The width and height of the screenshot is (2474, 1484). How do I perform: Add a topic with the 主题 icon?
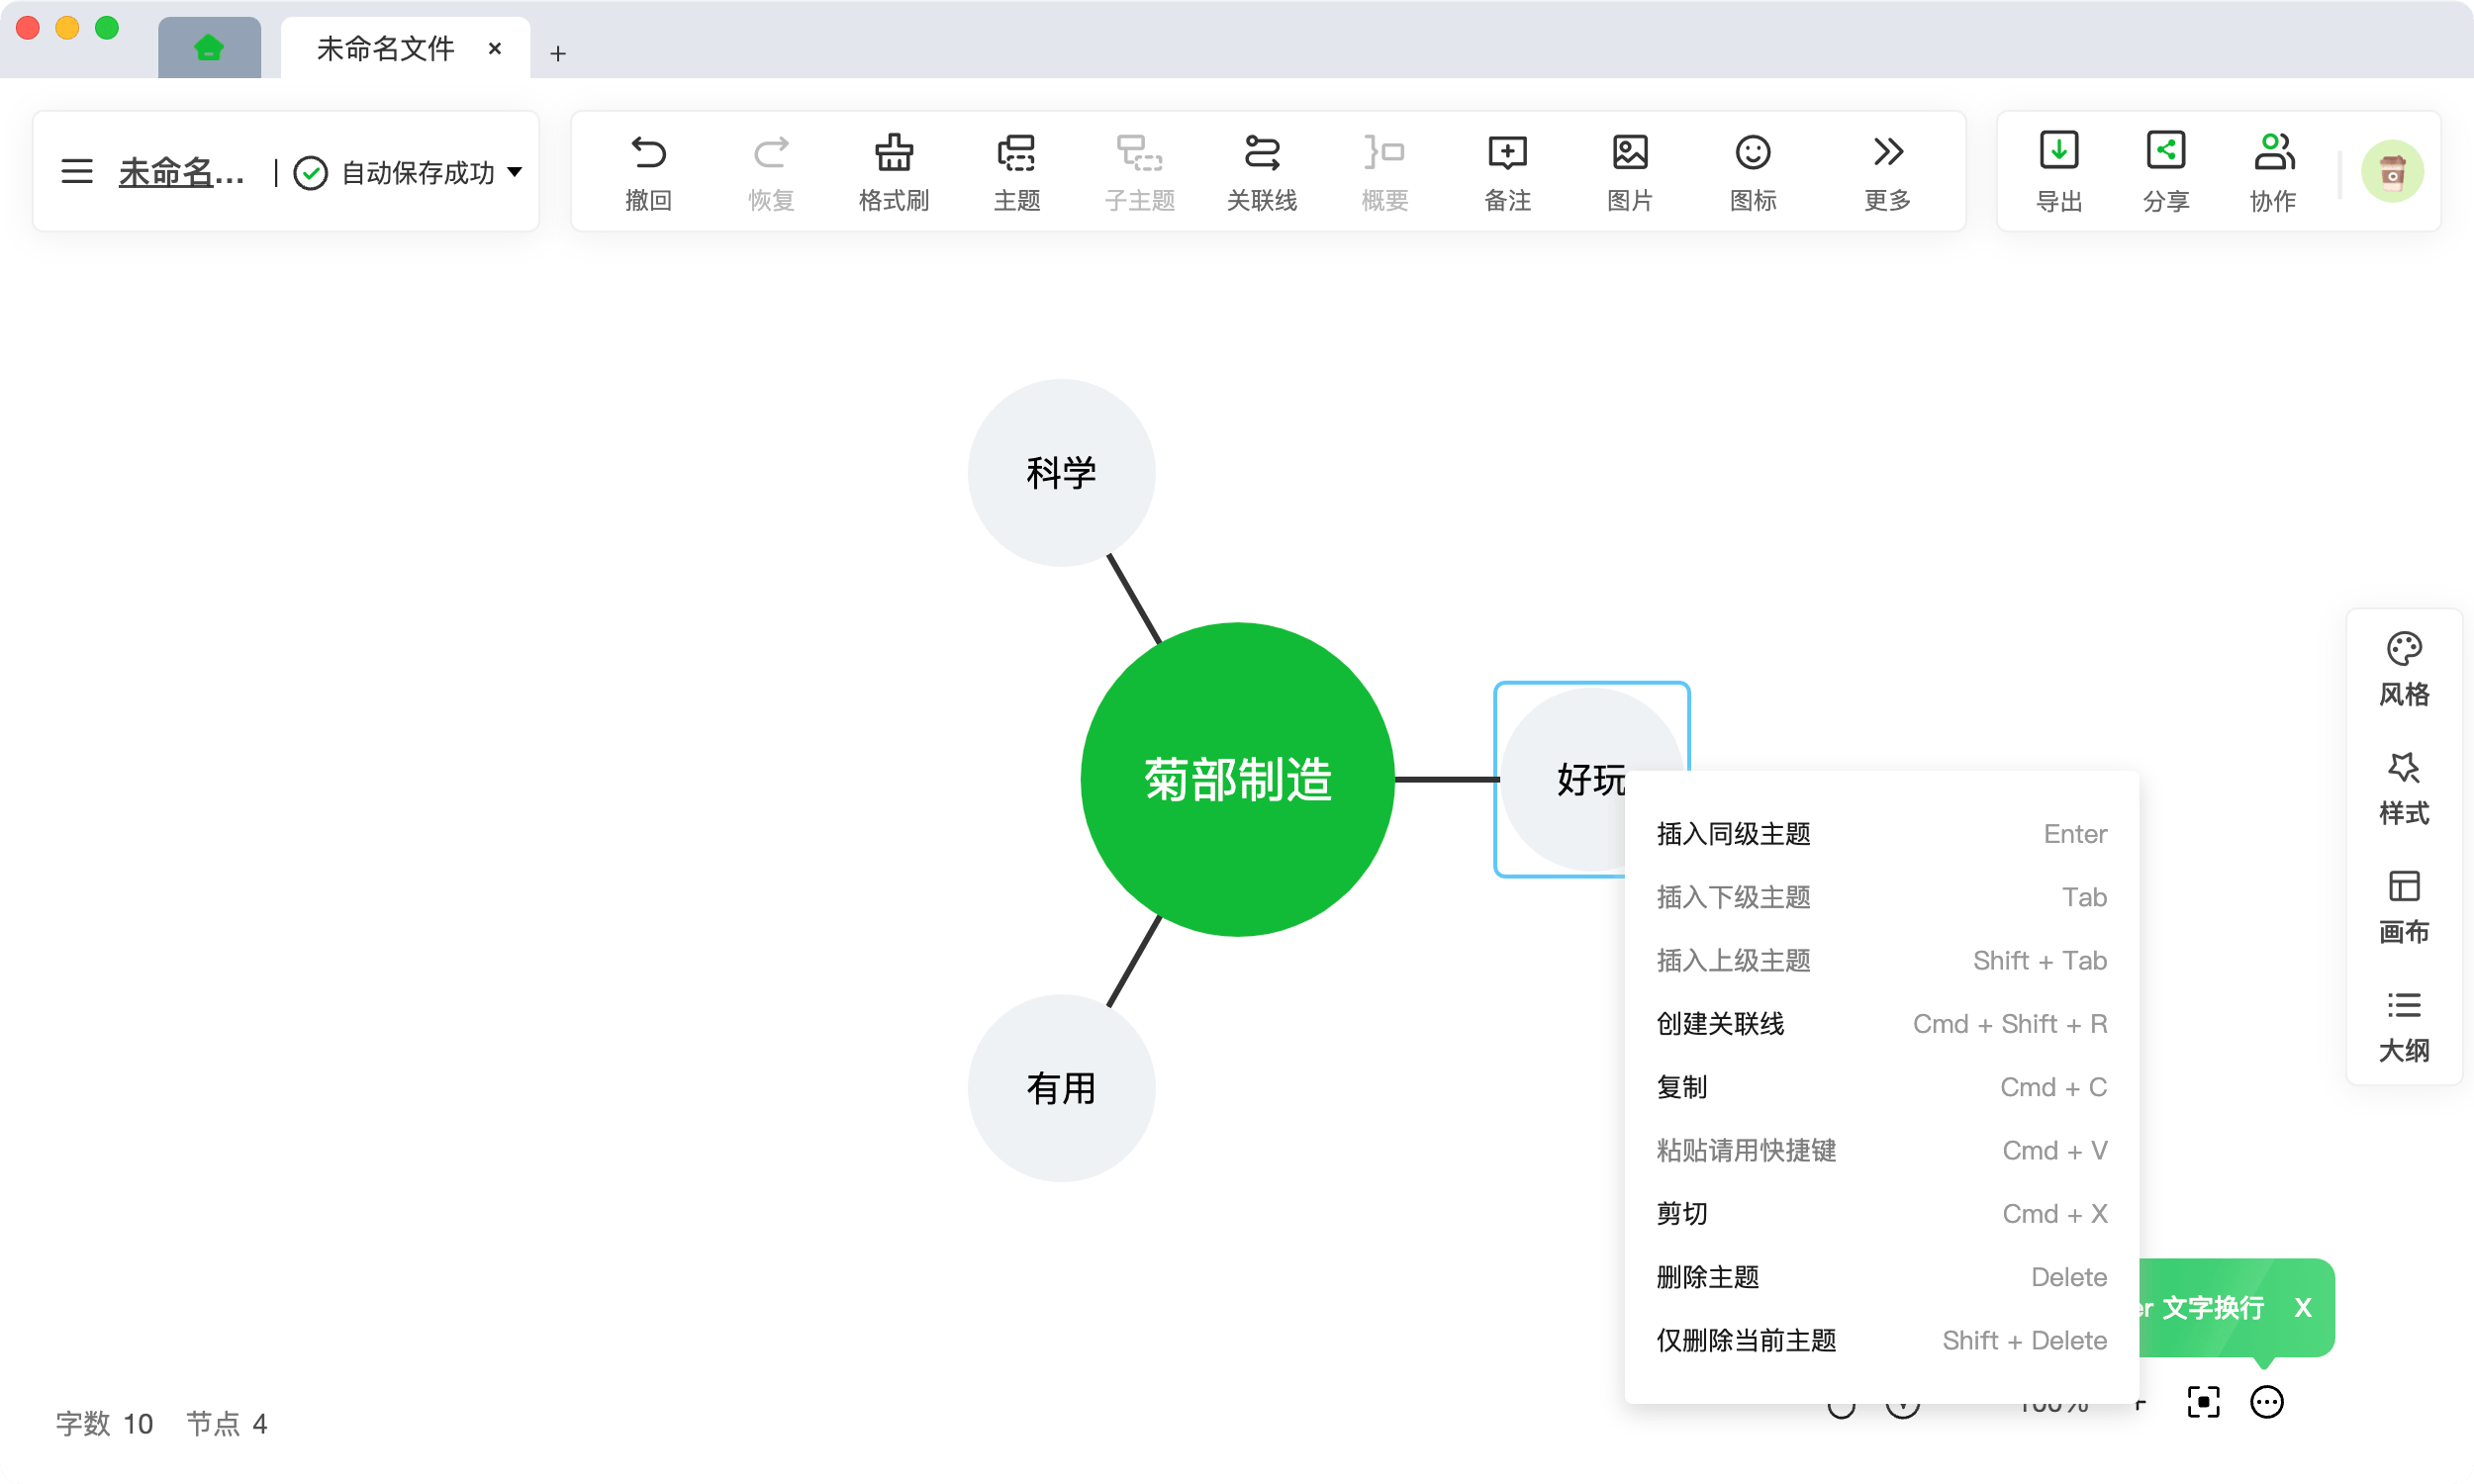point(1016,153)
